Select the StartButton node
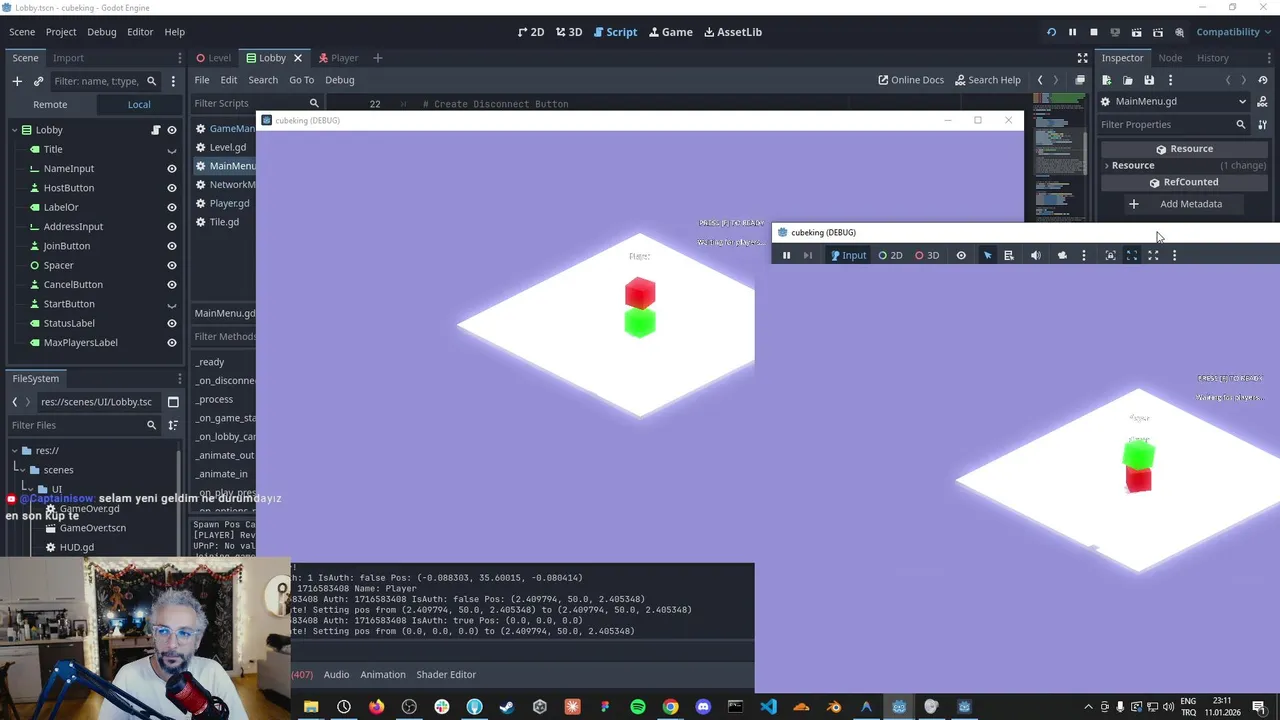This screenshot has height=720, width=1280. [x=69, y=304]
